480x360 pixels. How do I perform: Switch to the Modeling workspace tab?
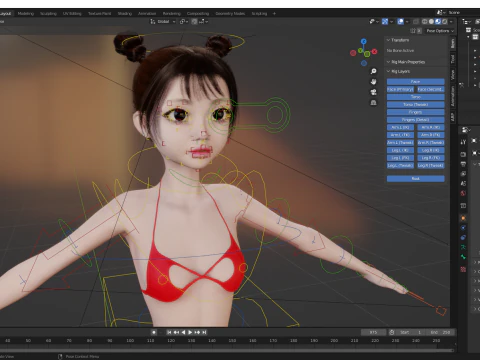26,13
